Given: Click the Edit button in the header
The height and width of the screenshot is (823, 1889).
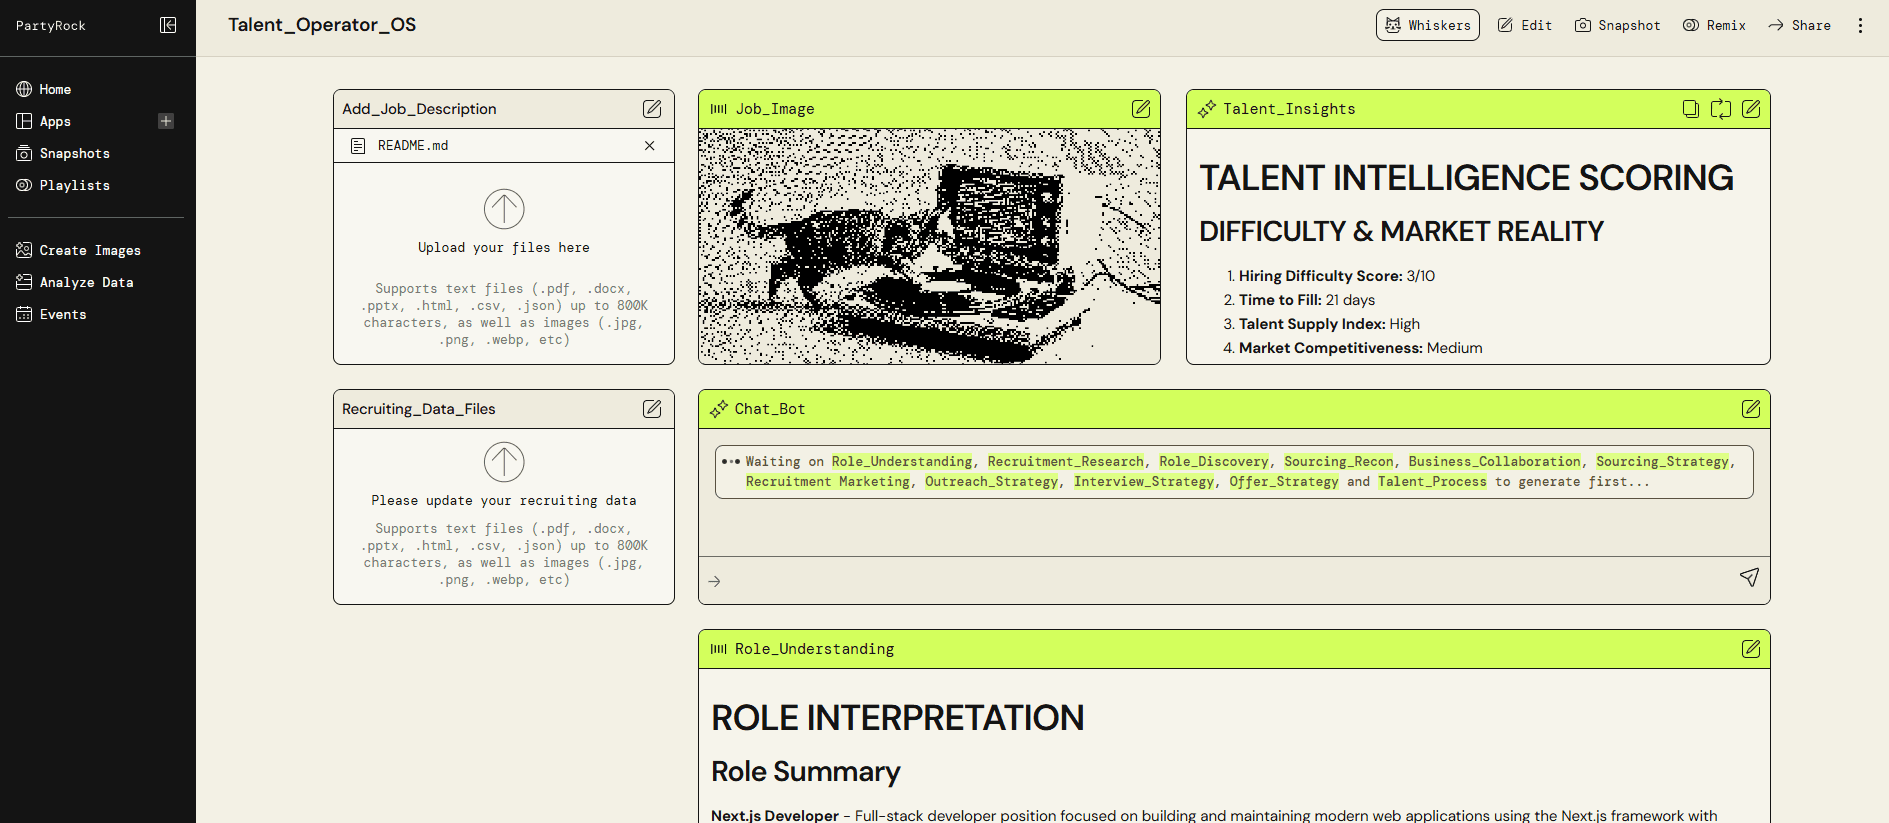Looking at the screenshot, I should pos(1525,25).
